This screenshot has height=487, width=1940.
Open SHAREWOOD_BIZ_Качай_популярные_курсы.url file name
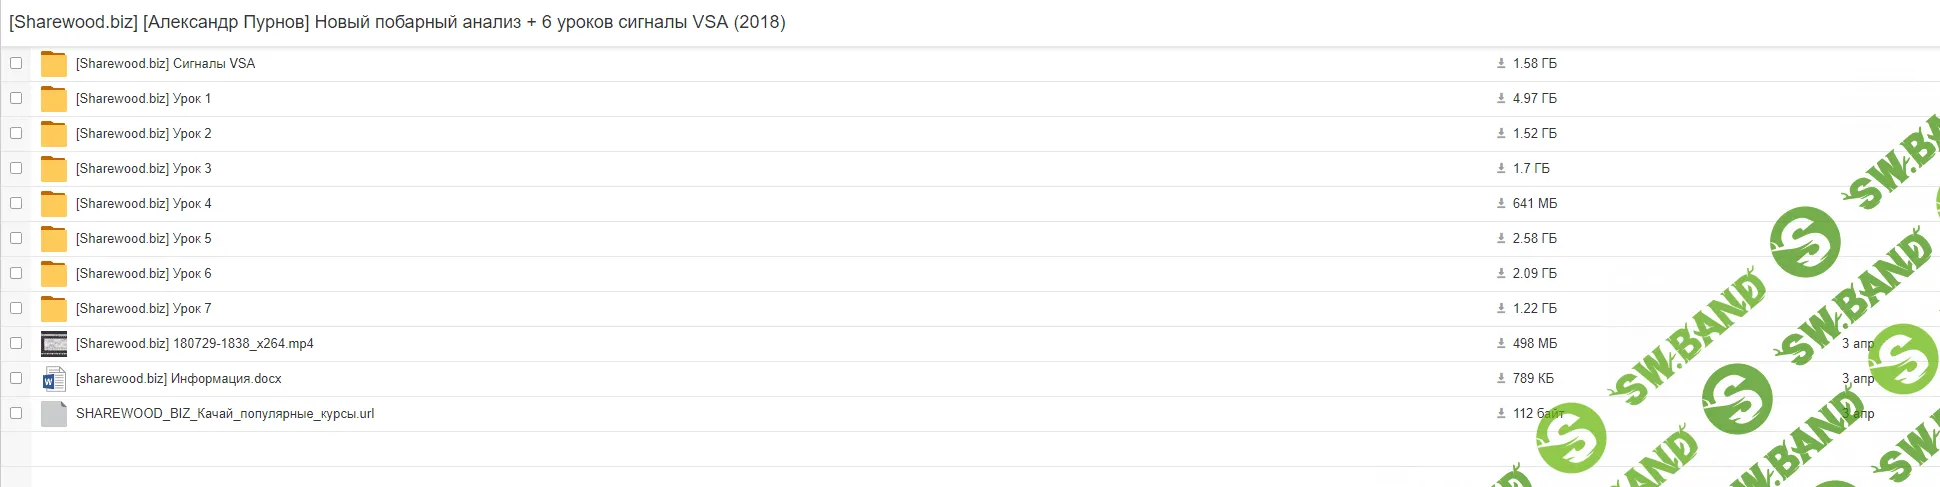(x=225, y=413)
